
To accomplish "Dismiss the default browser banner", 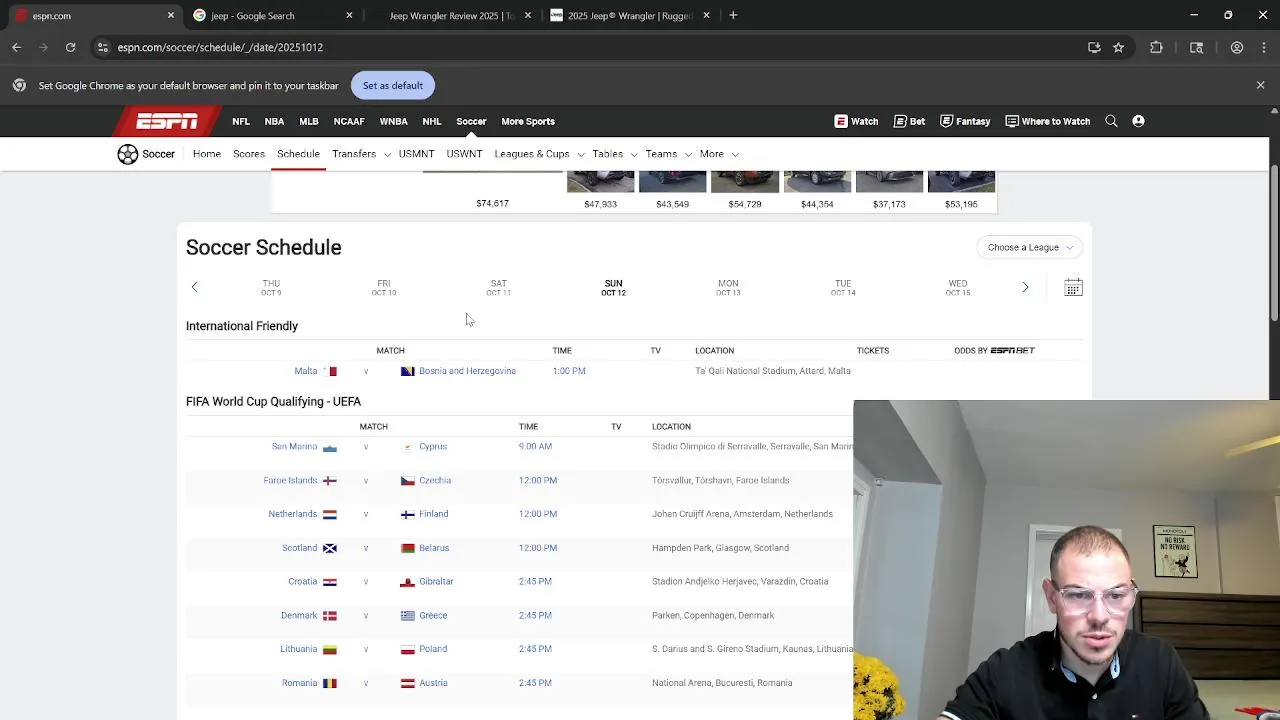I will click(x=1260, y=85).
